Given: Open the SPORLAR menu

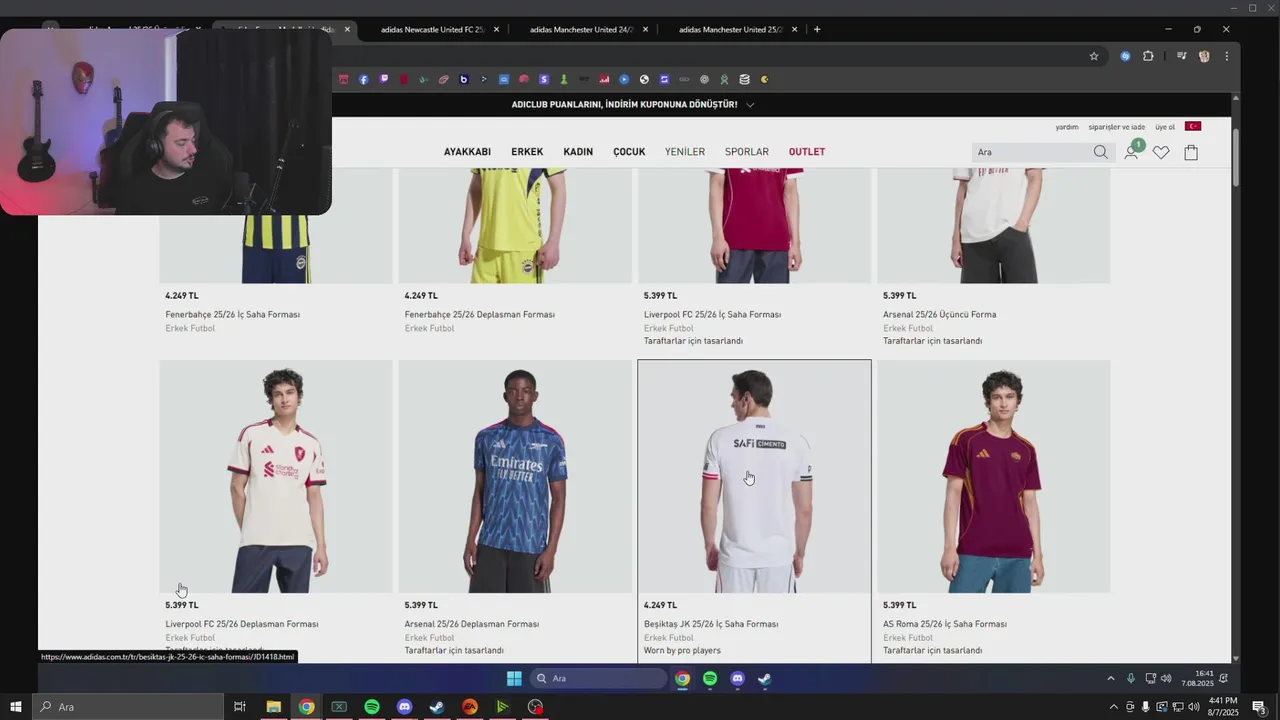Looking at the screenshot, I should tap(747, 152).
